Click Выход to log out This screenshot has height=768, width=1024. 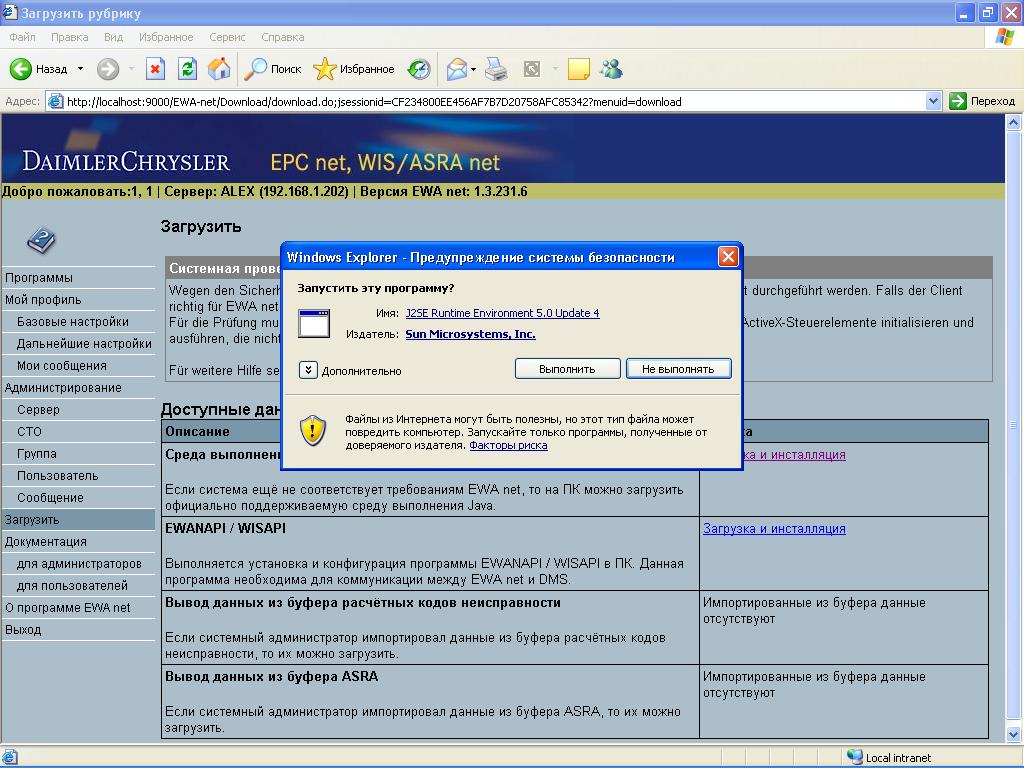coord(23,630)
